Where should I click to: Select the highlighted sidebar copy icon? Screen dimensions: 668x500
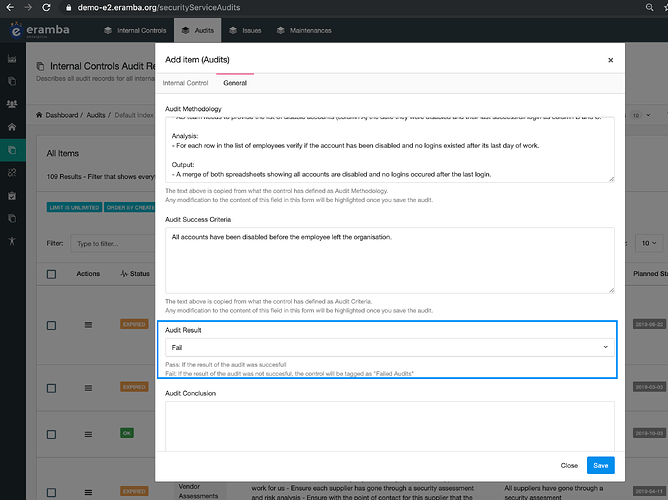(12, 150)
